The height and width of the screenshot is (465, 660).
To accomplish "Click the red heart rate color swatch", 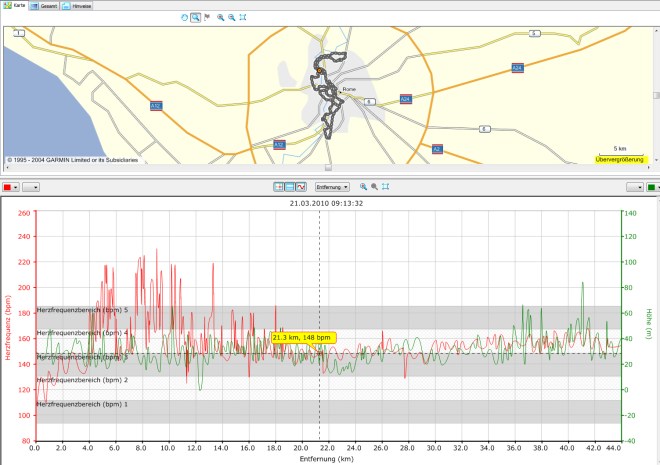I will [9, 186].
